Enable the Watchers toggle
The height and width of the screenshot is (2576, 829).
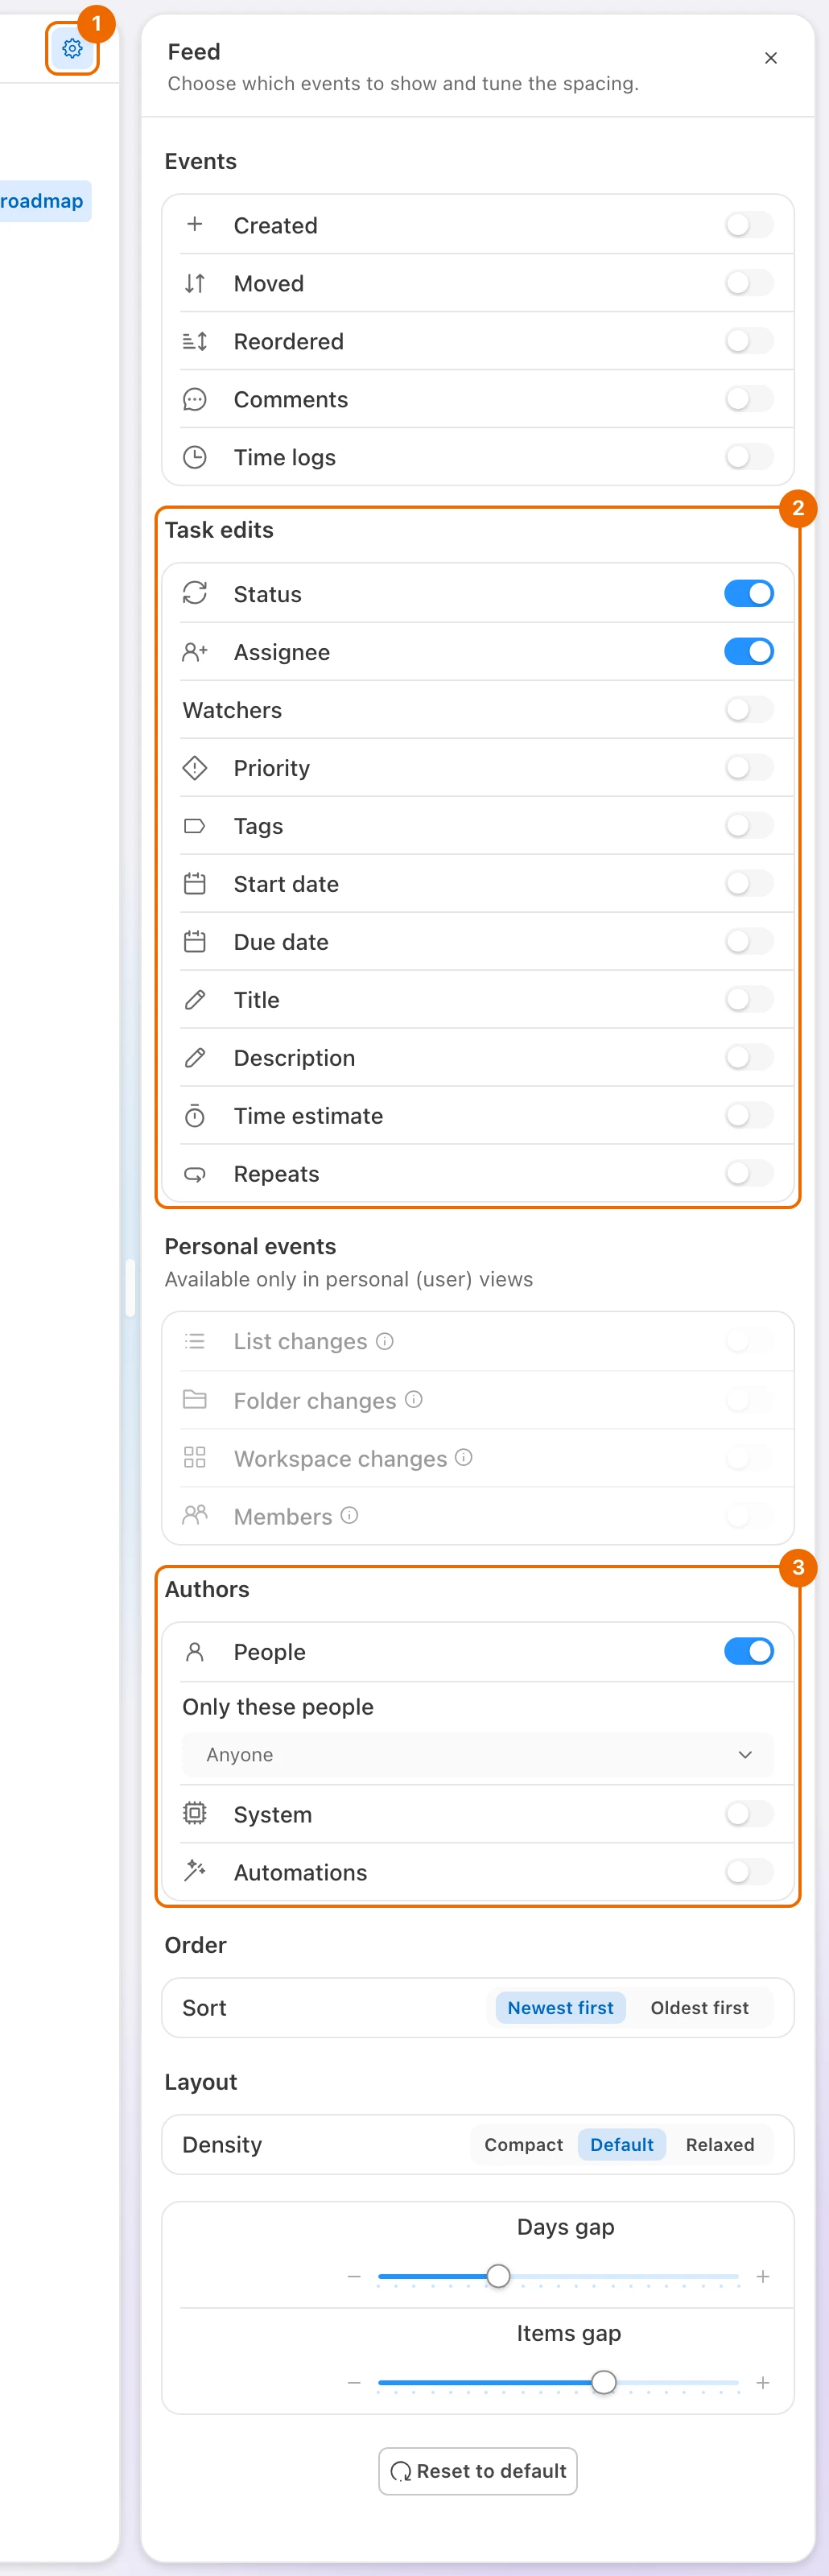(749, 709)
